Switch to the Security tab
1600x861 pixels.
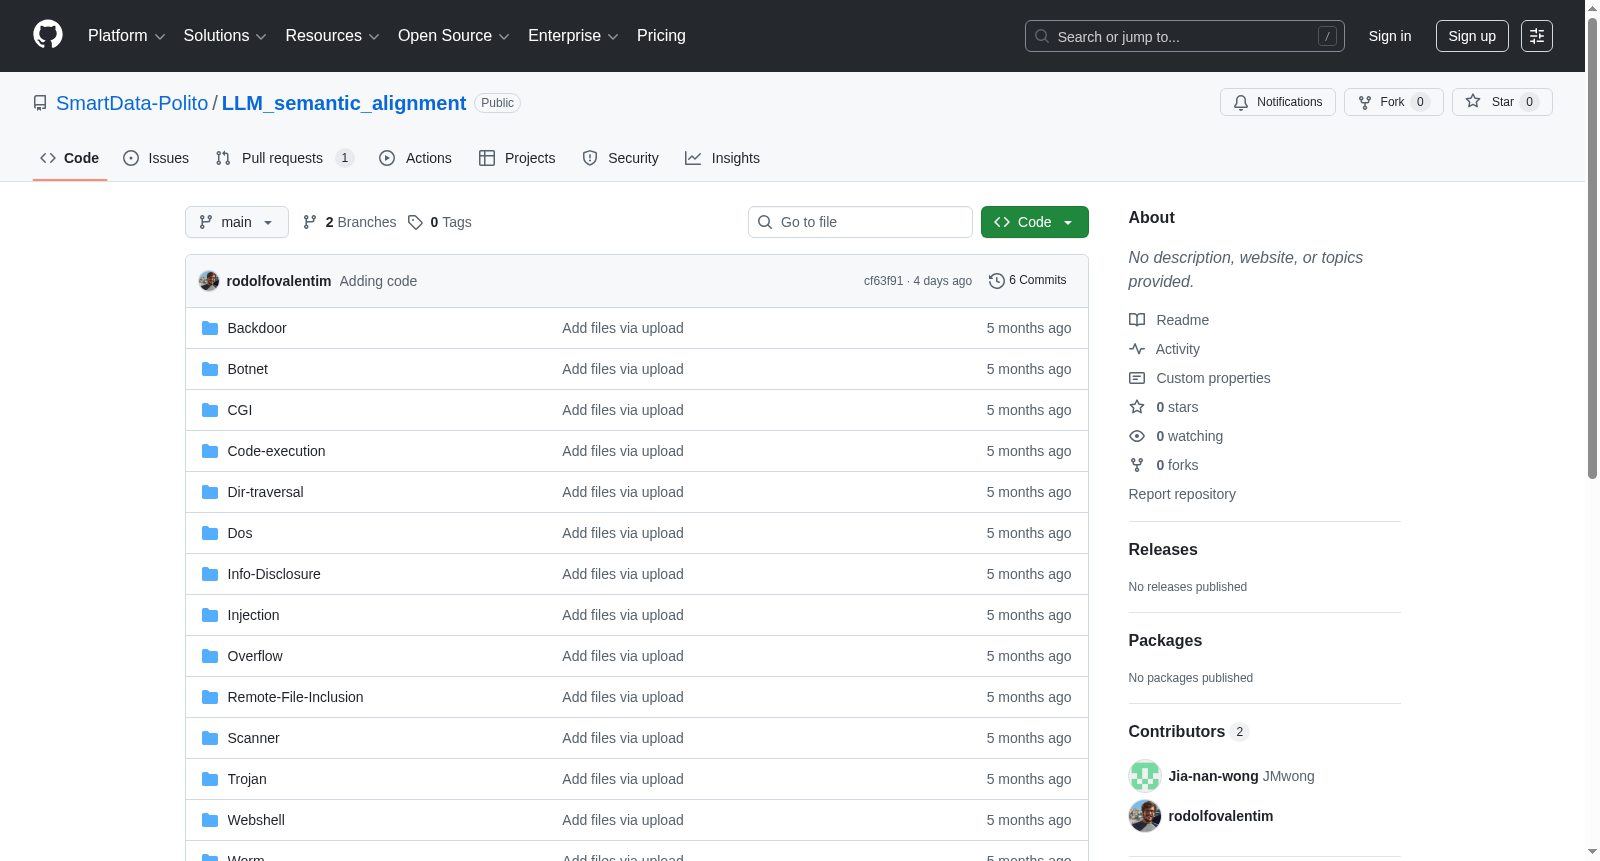click(620, 158)
